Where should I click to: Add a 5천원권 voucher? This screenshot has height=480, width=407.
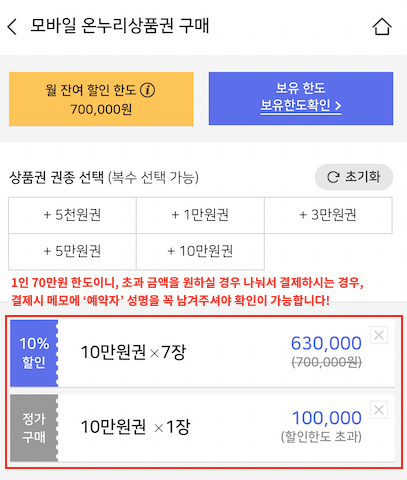[x=72, y=215]
